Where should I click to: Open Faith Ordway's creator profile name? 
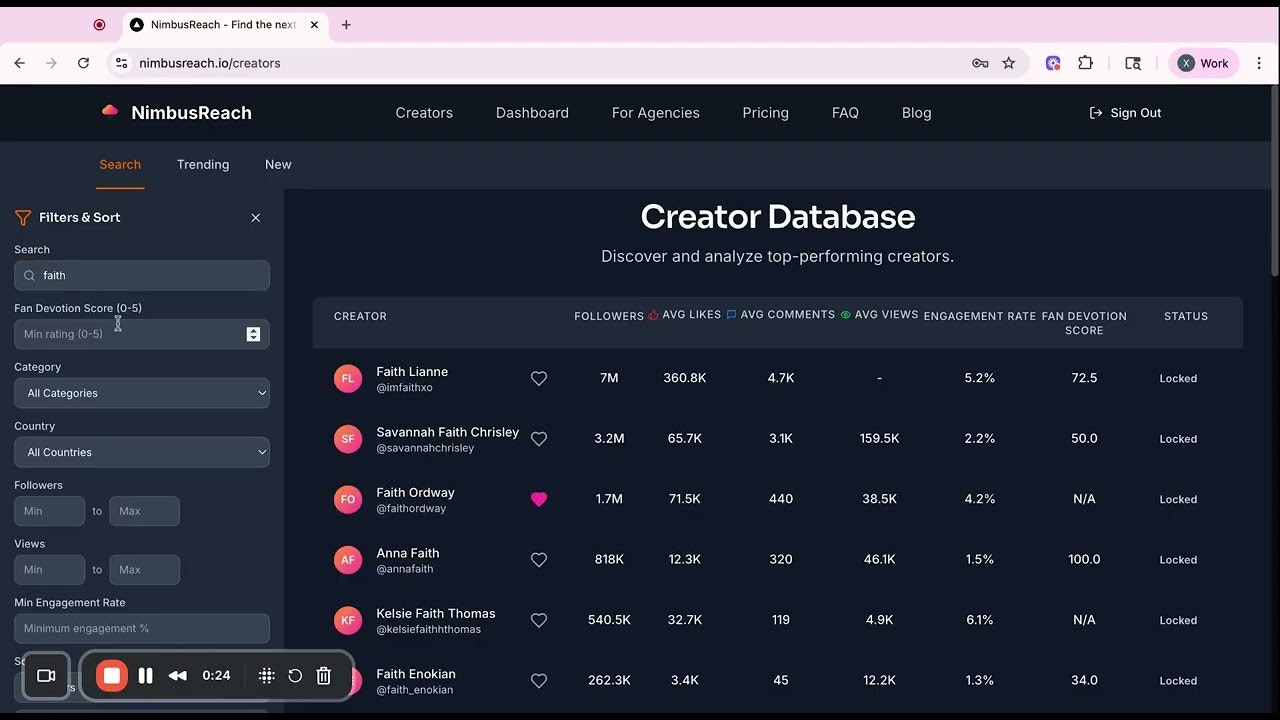pos(415,492)
